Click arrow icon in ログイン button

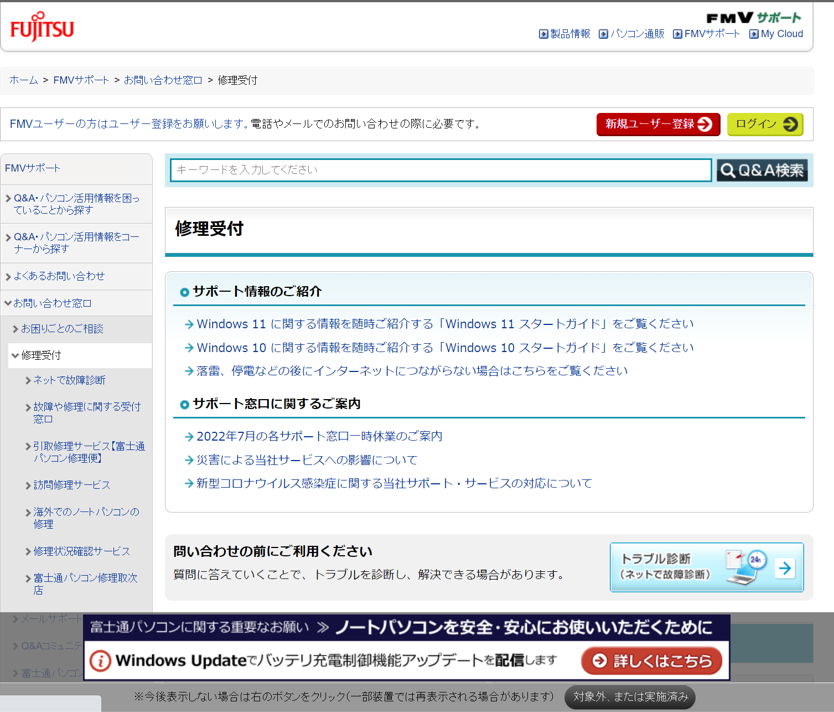790,124
